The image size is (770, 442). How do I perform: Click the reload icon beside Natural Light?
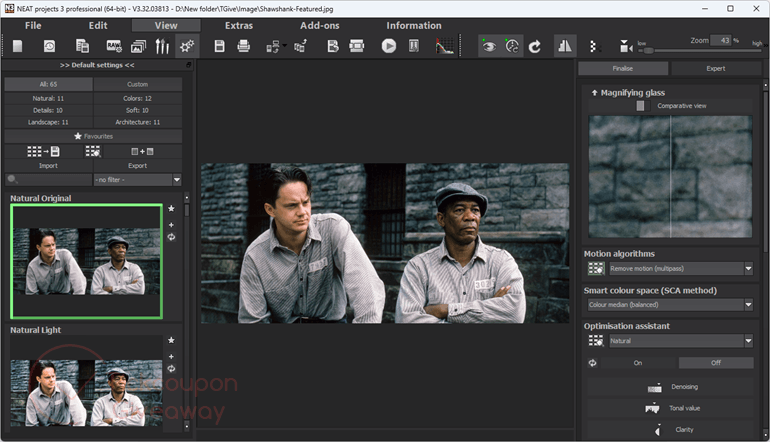coord(171,368)
